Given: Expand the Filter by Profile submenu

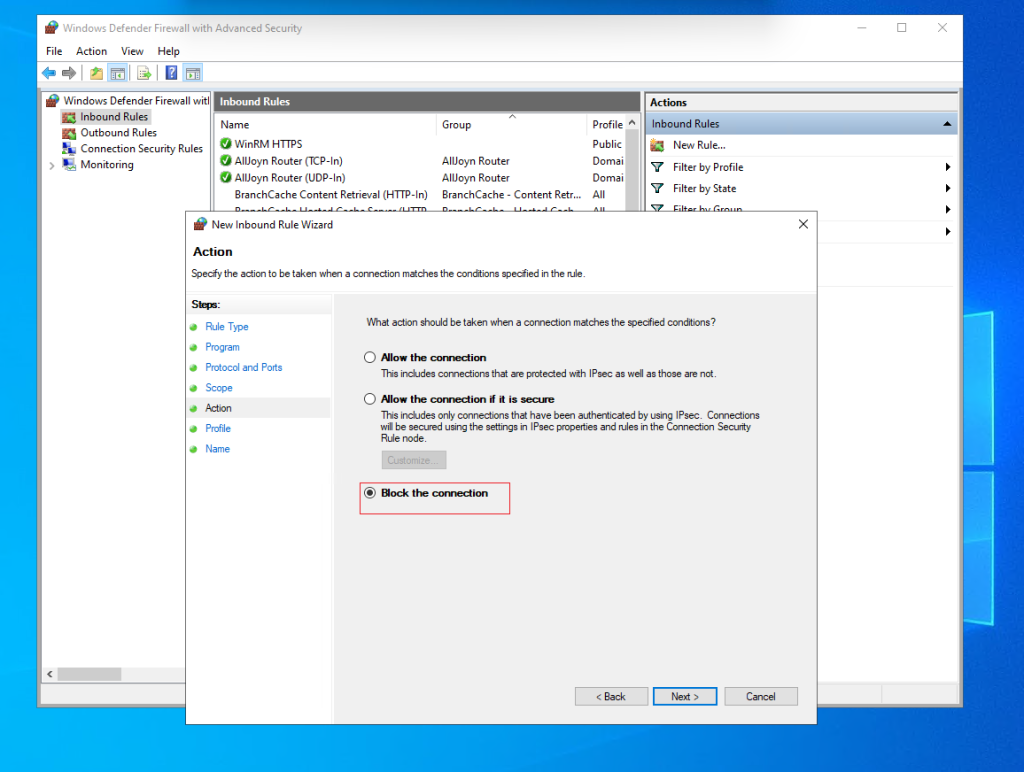Looking at the screenshot, I should pos(947,167).
